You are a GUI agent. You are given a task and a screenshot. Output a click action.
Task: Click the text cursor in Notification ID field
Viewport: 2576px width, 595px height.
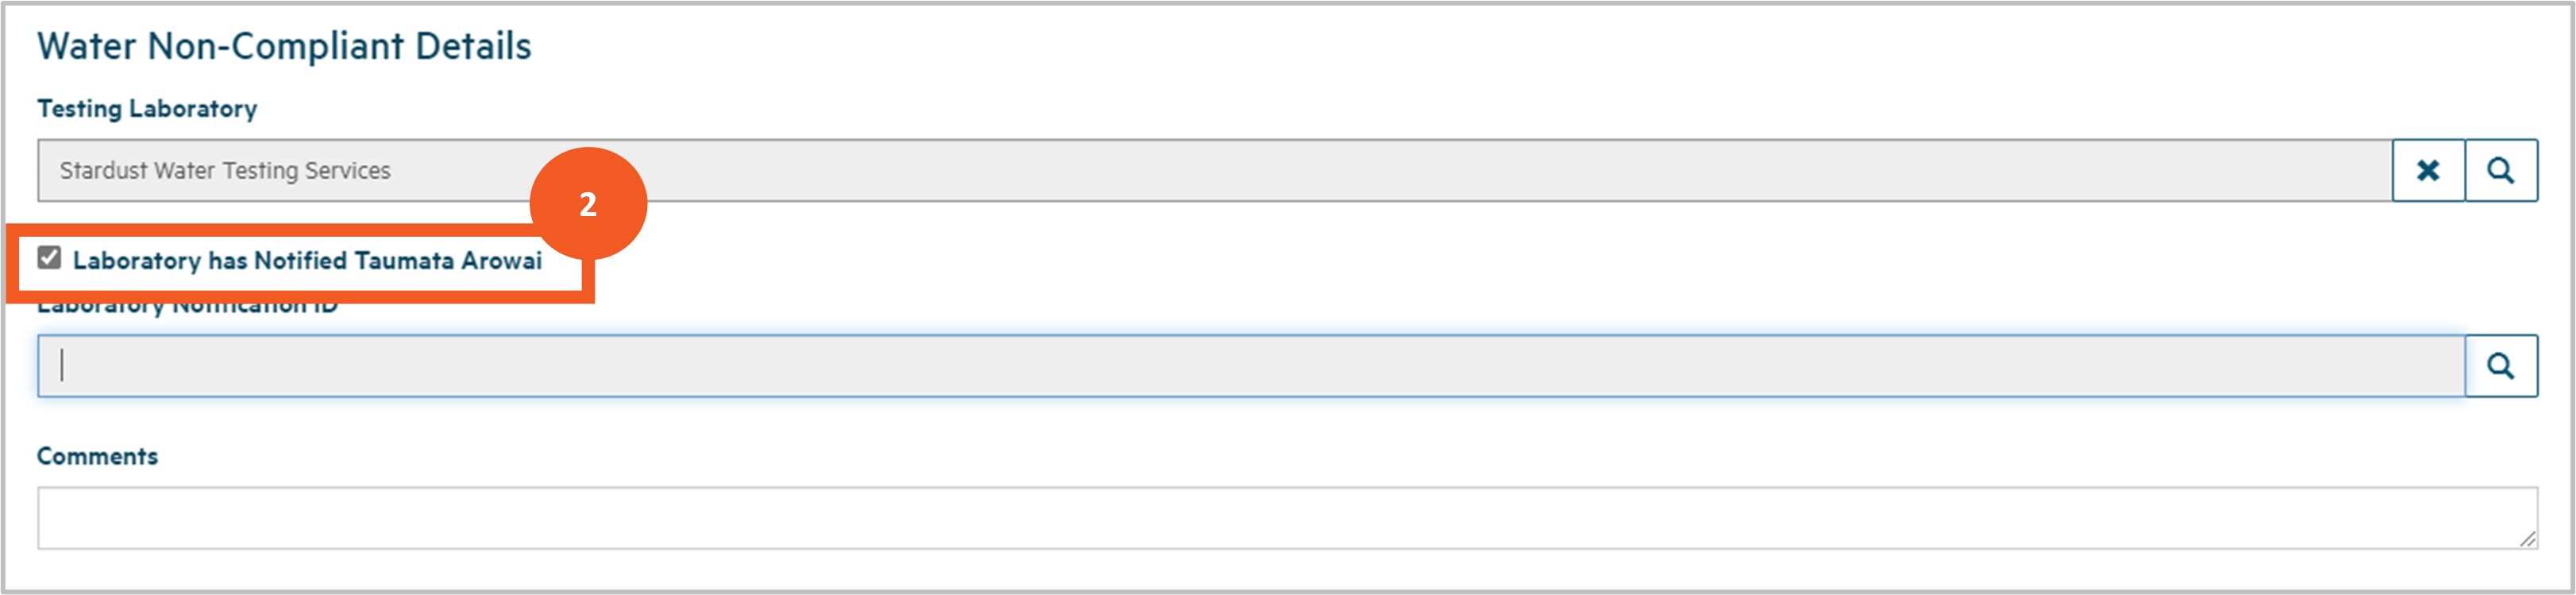(62, 366)
